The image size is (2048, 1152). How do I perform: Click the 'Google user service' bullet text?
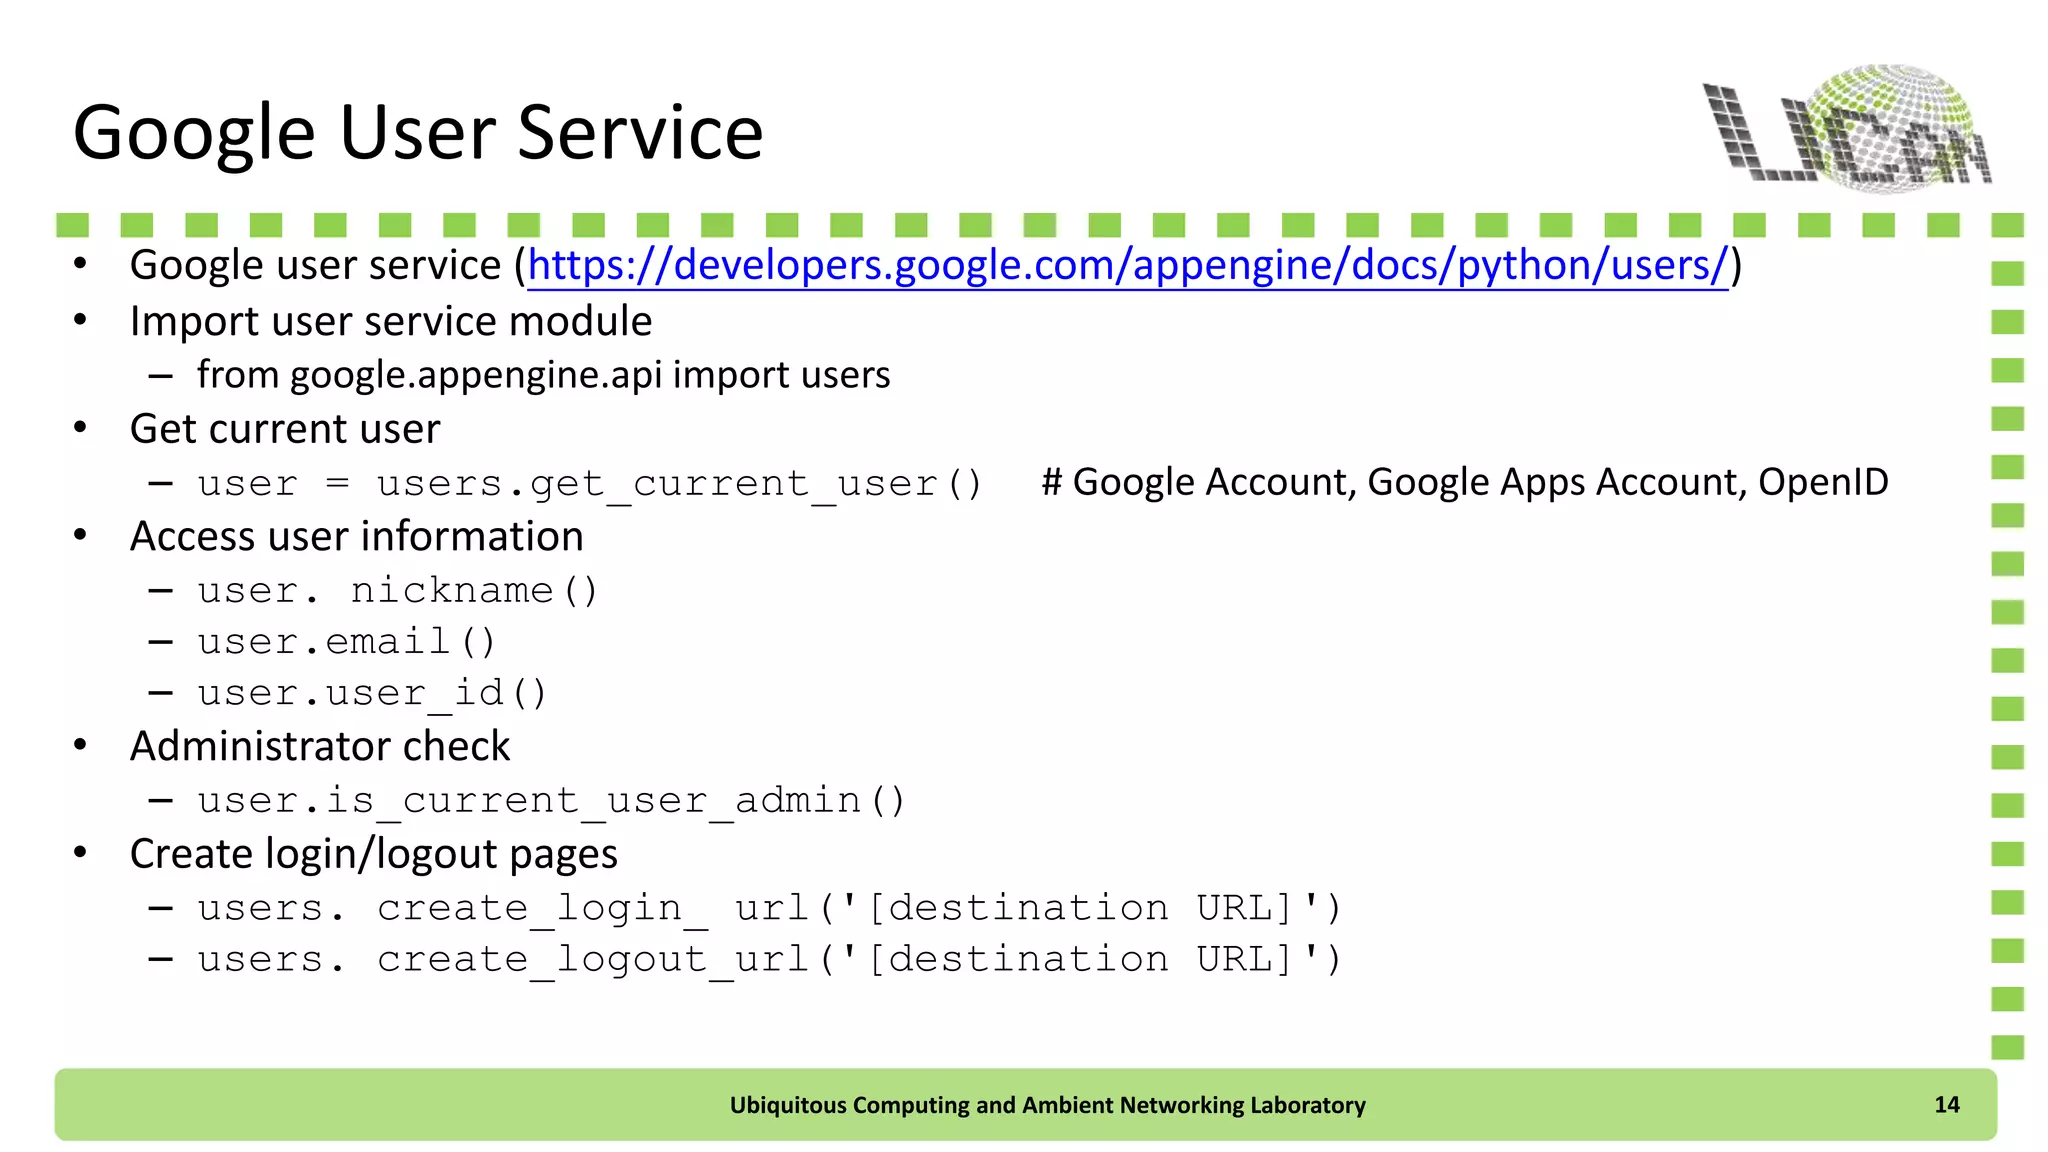pos(315,266)
